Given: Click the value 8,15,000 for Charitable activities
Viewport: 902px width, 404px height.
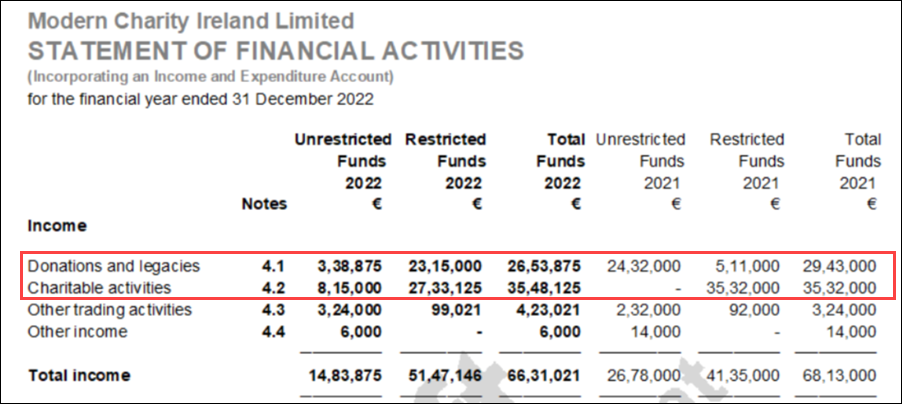Looking at the screenshot, I should tap(349, 288).
